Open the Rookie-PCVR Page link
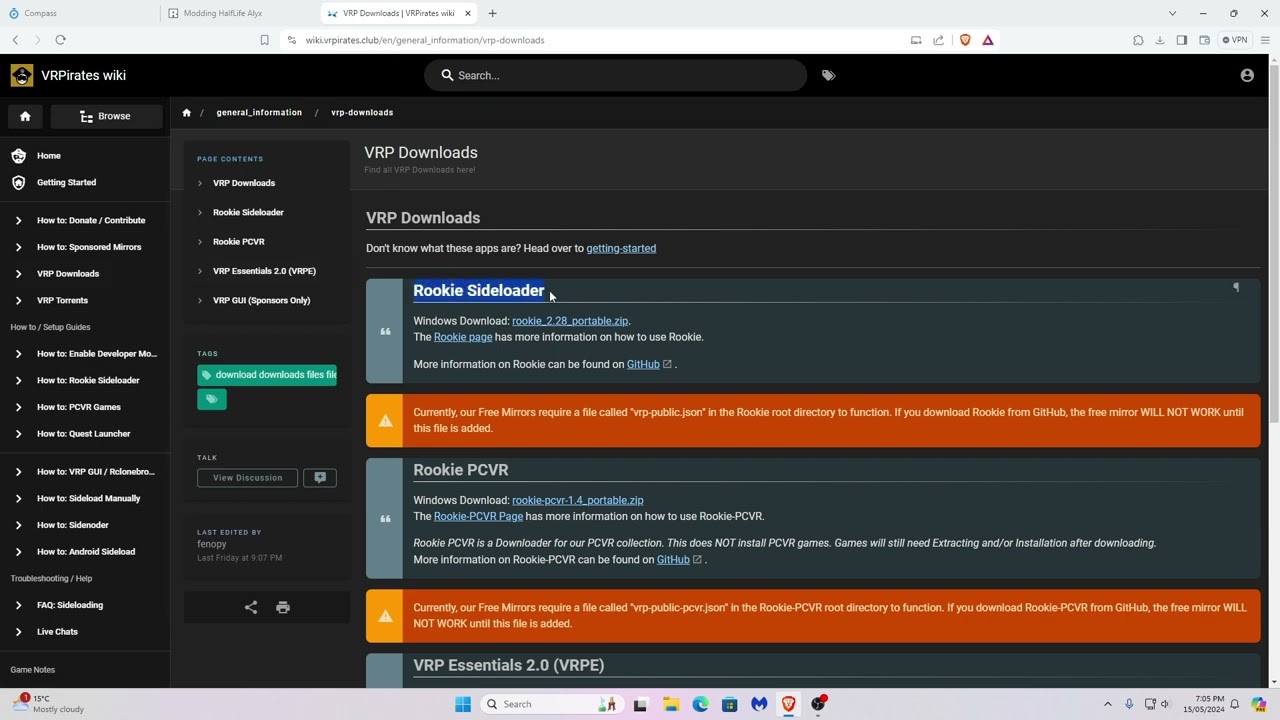The image size is (1280, 720). (x=478, y=516)
